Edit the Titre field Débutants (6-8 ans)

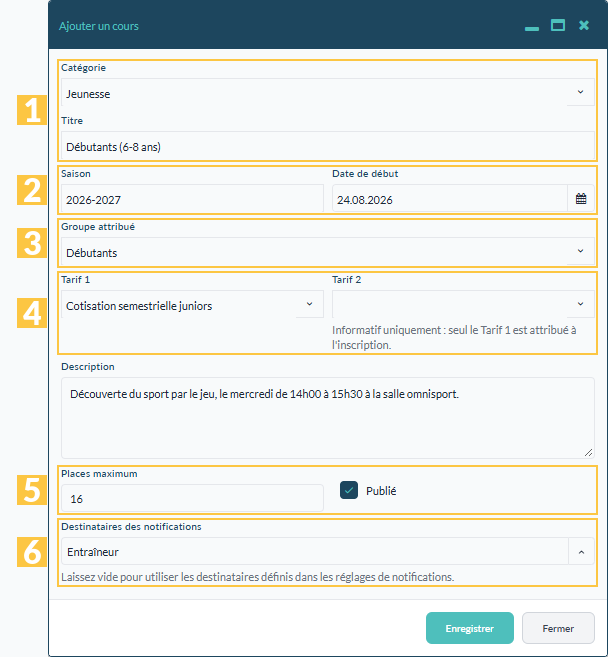coord(328,145)
